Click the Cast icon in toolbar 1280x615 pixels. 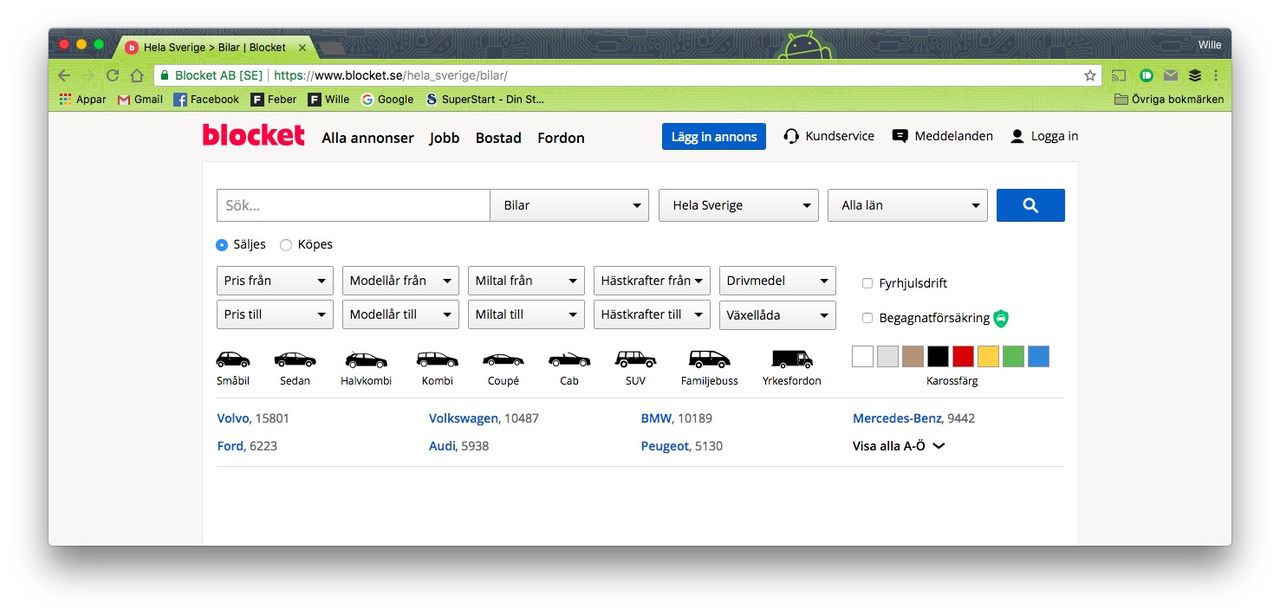(1119, 75)
